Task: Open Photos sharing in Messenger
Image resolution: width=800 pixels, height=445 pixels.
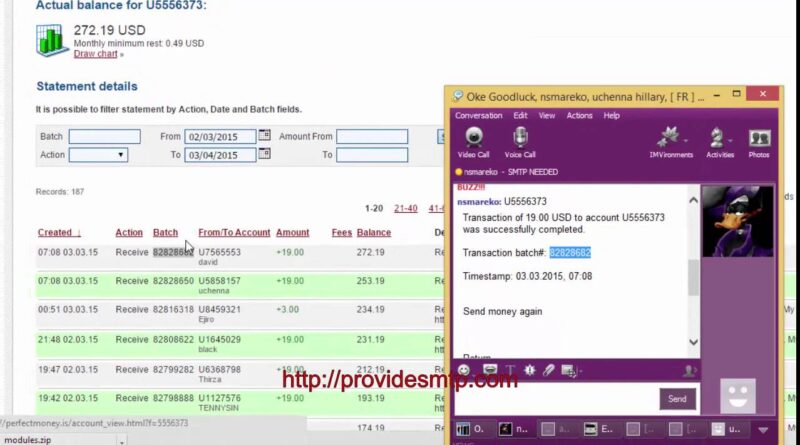Action: [759, 142]
